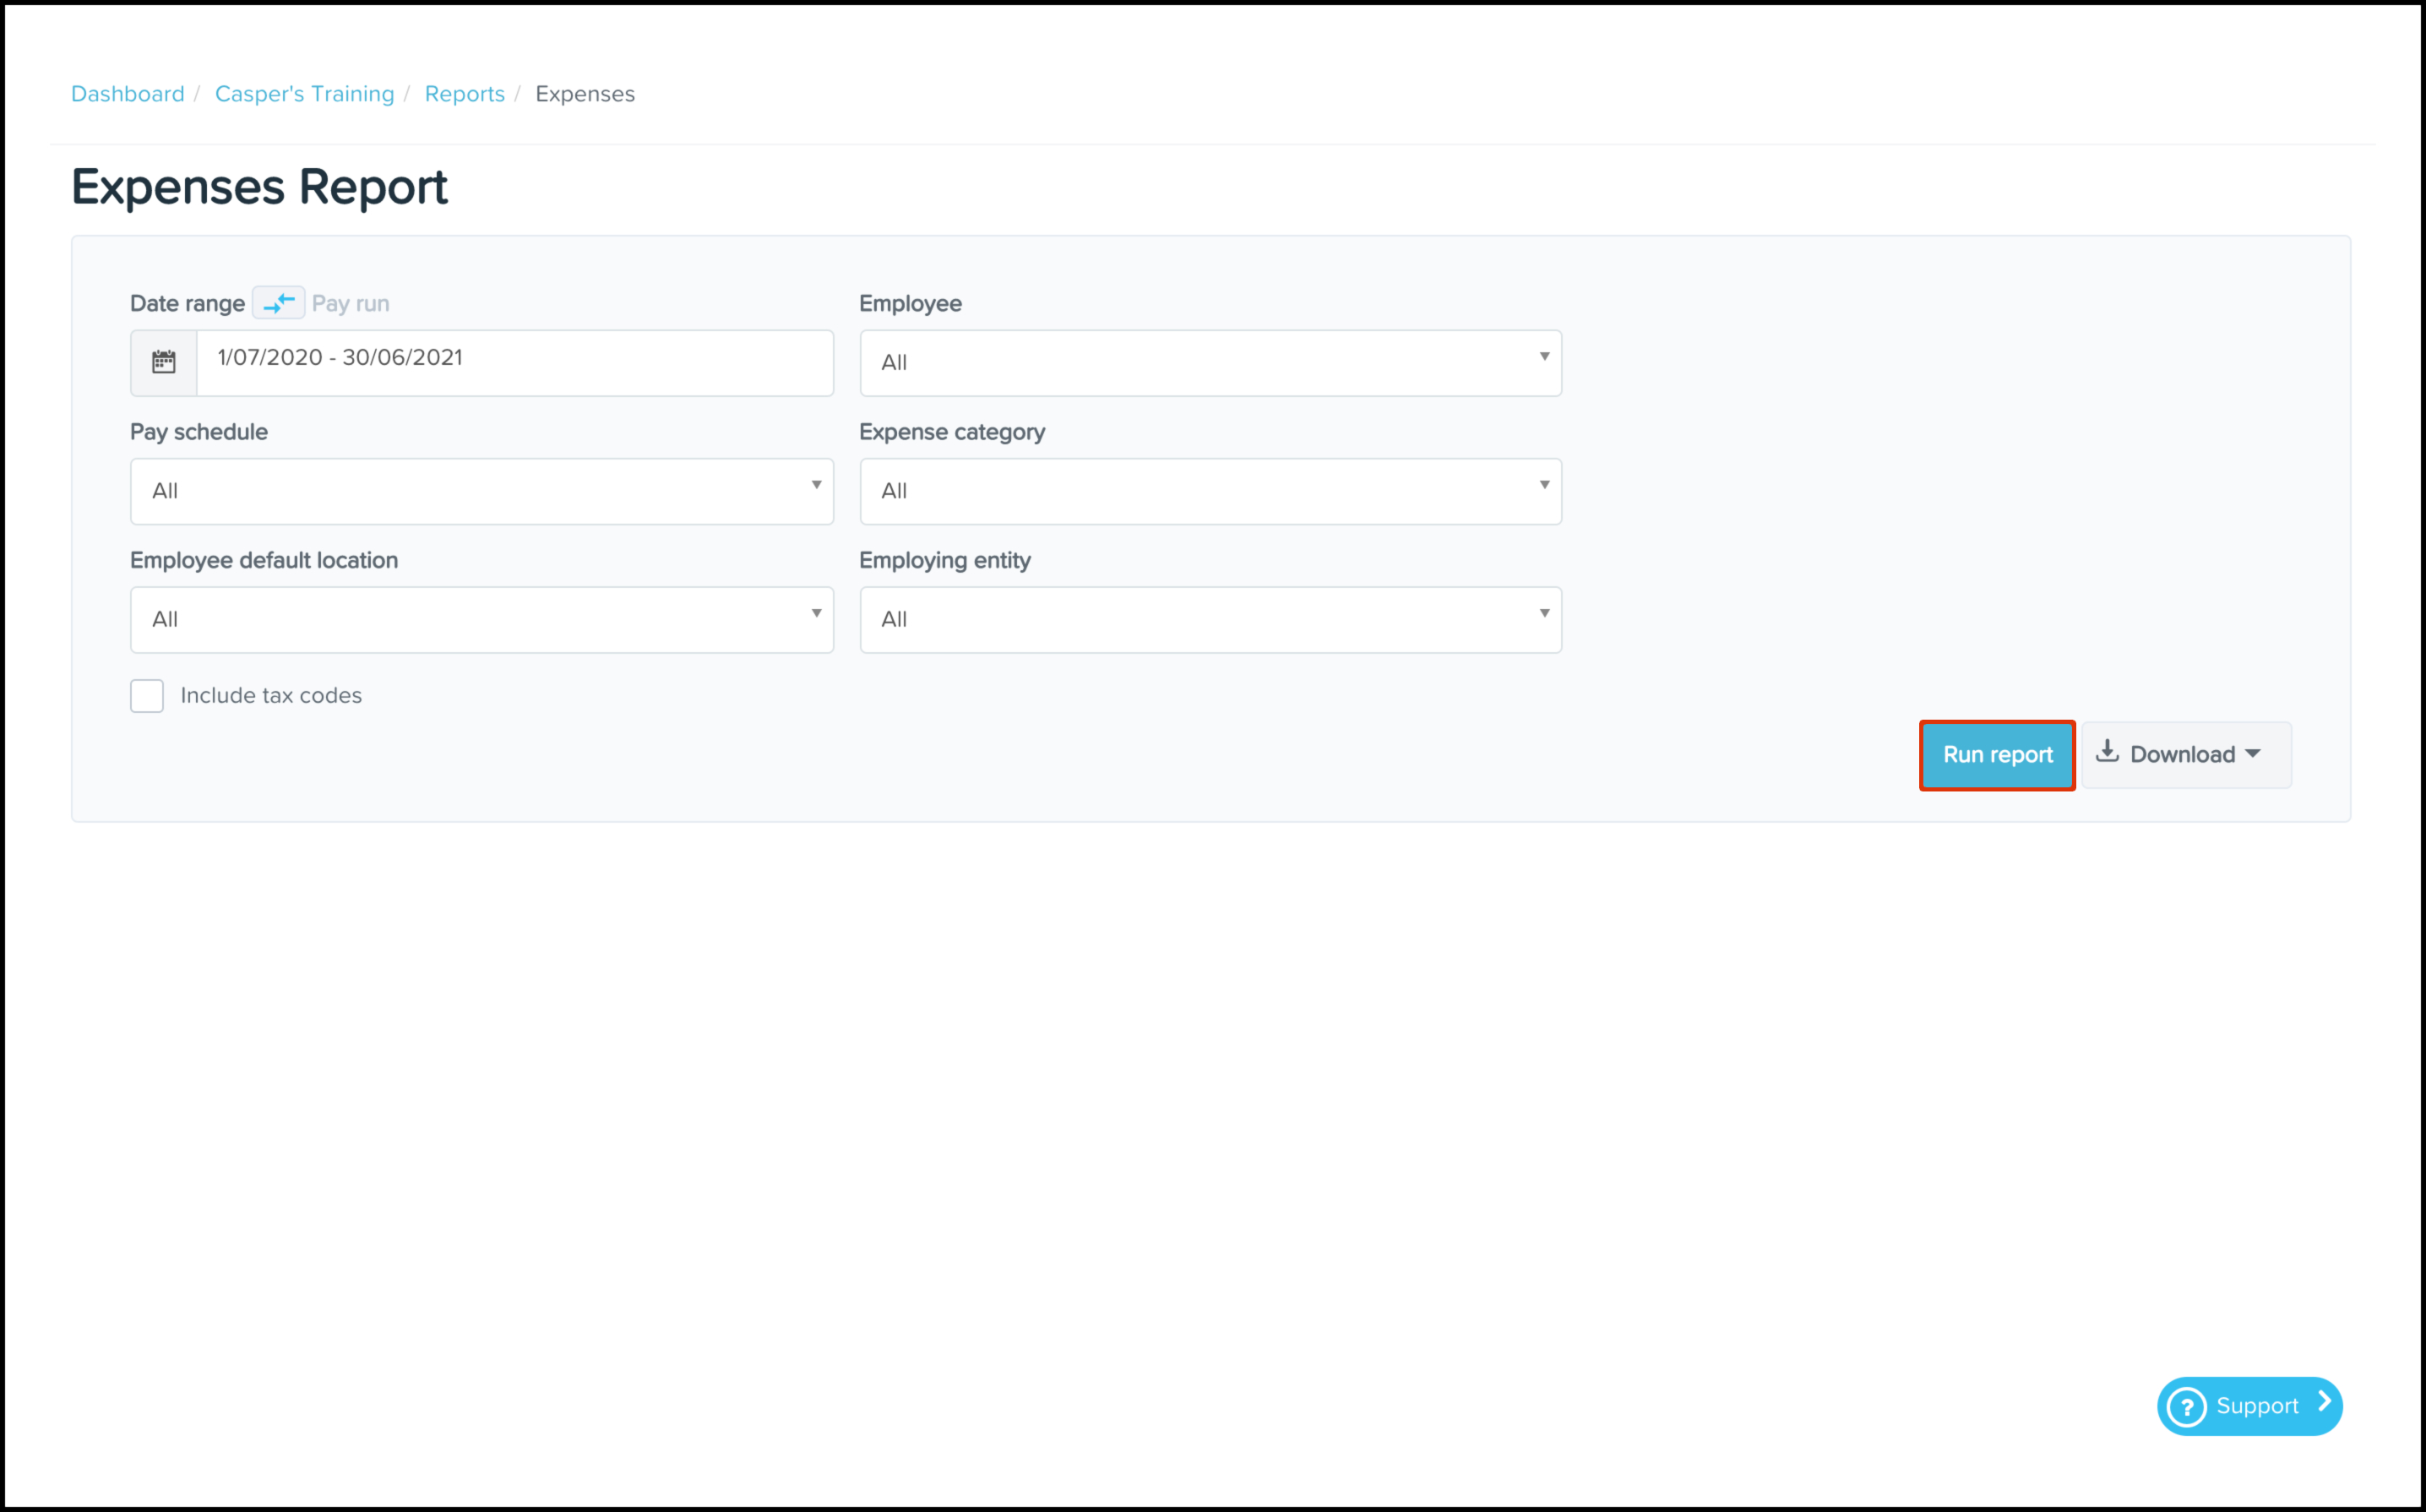
Task: Tick the Include tax codes checkbox
Action: point(147,696)
